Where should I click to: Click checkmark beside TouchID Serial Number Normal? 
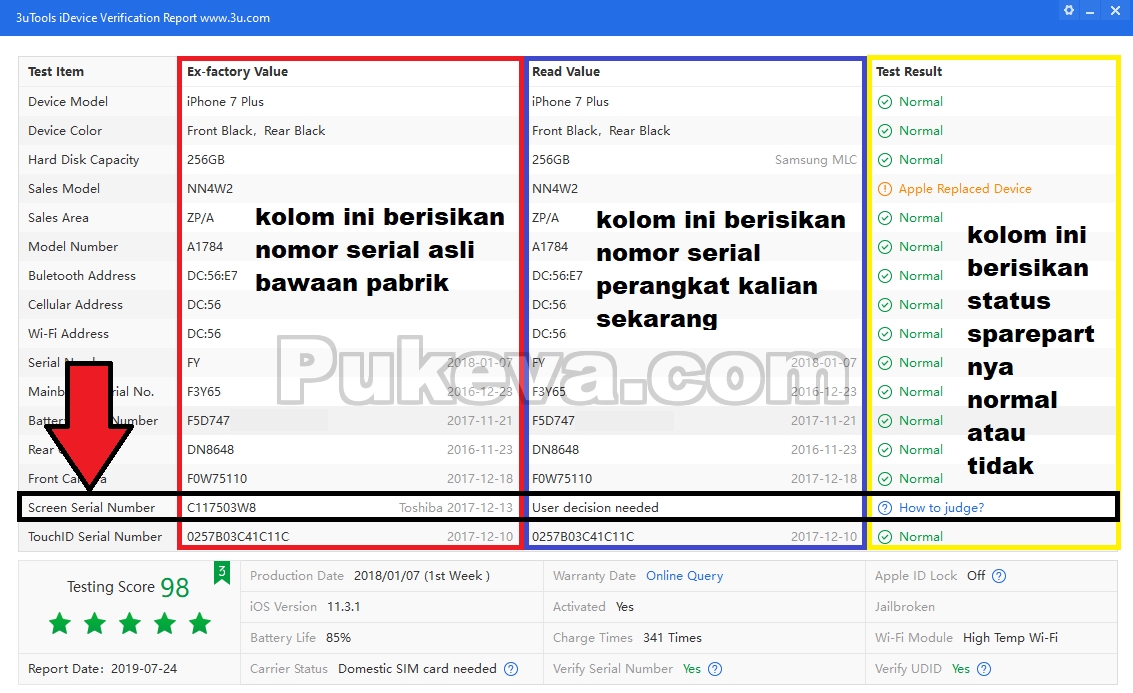(x=887, y=536)
